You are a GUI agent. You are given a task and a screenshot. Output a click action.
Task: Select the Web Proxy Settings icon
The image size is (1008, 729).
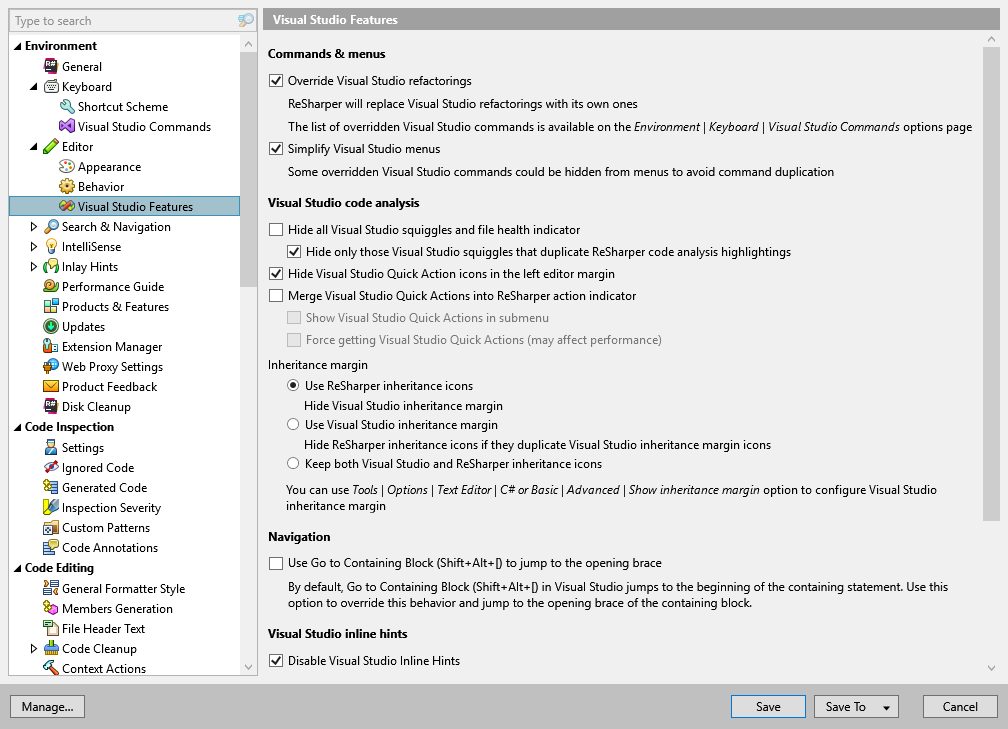(53, 366)
